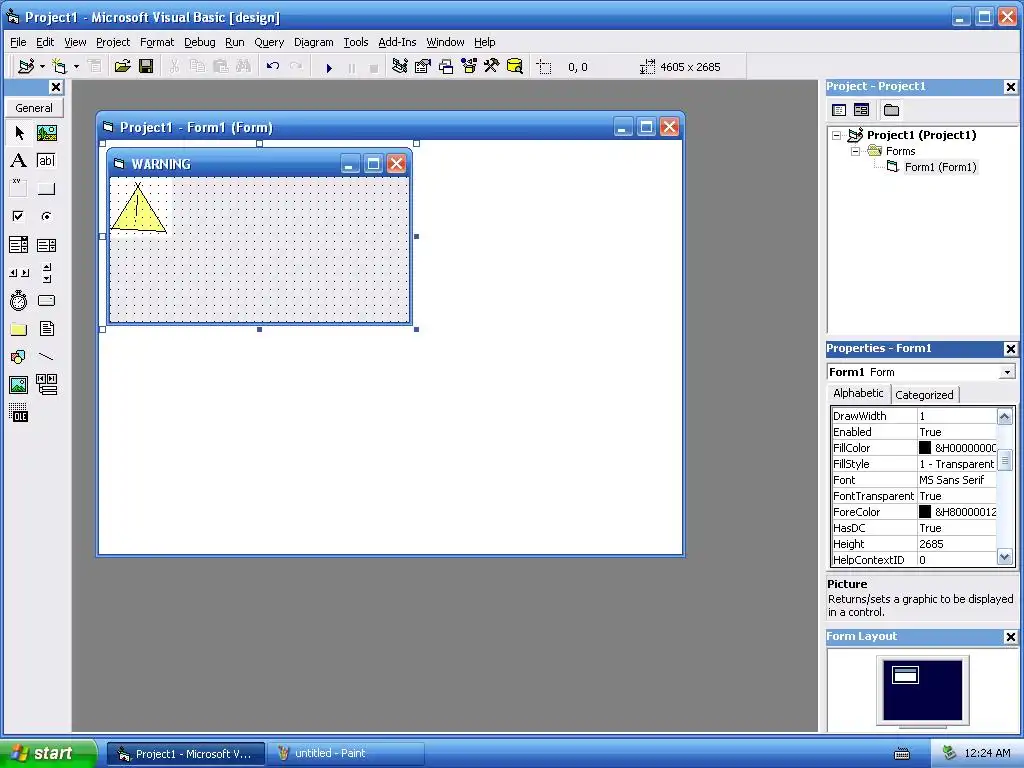Select the Height property value 2685

coord(957,544)
